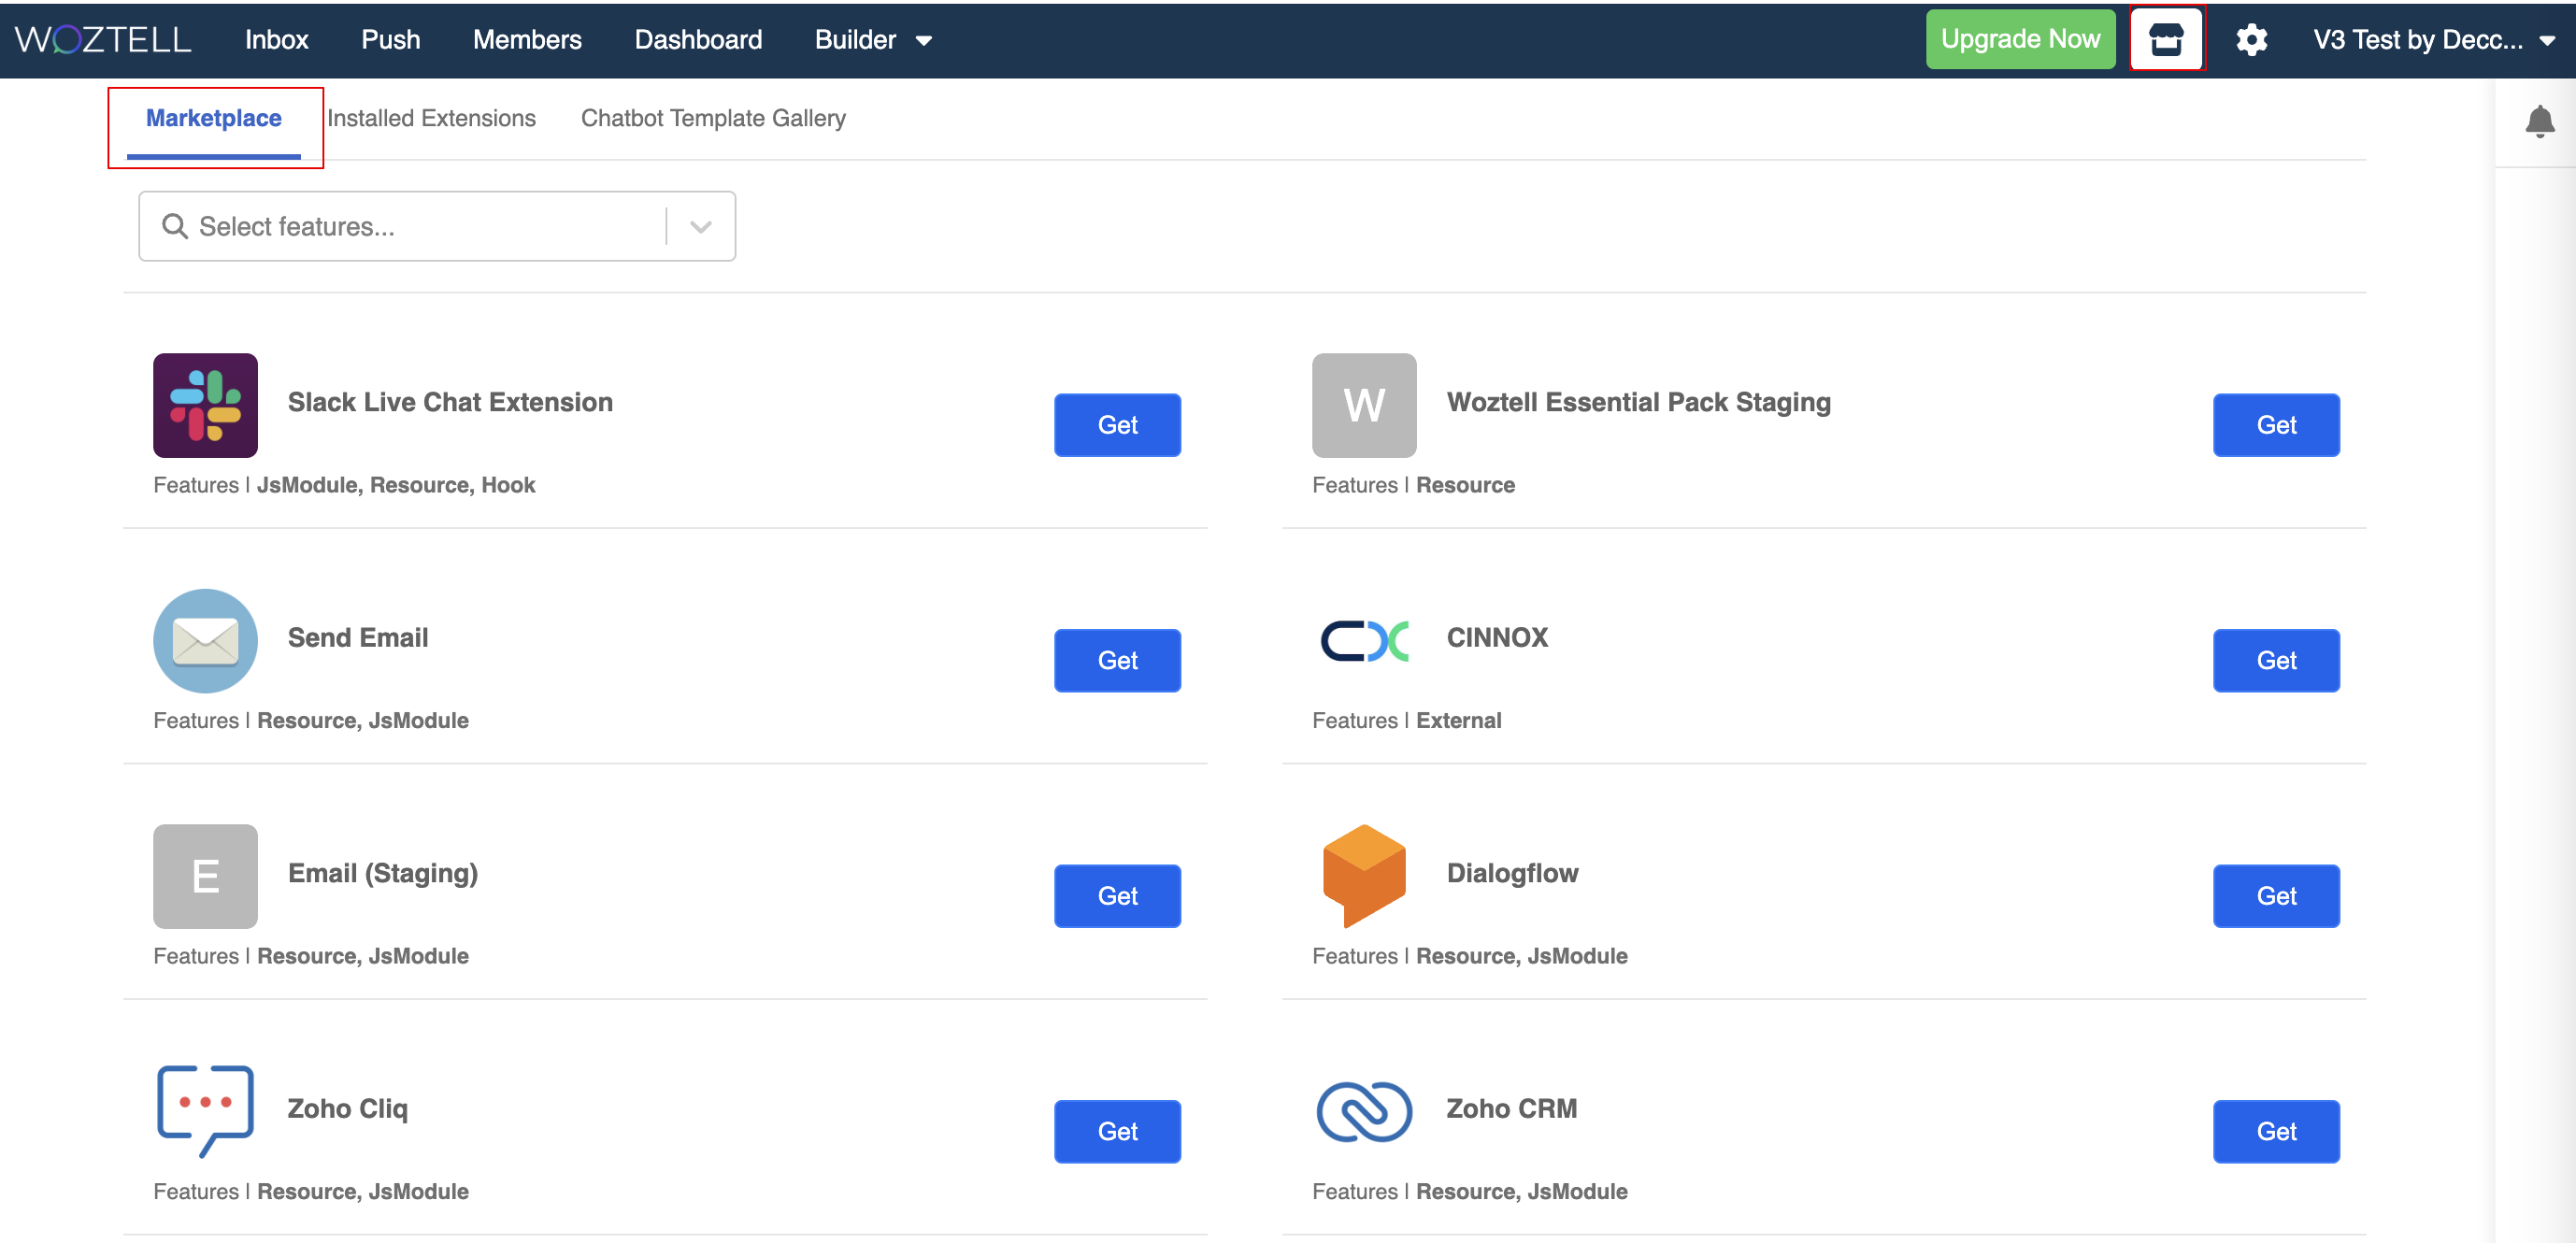Click the Send Email envelope icon
This screenshot has height=1243, width=2576.
205,640
